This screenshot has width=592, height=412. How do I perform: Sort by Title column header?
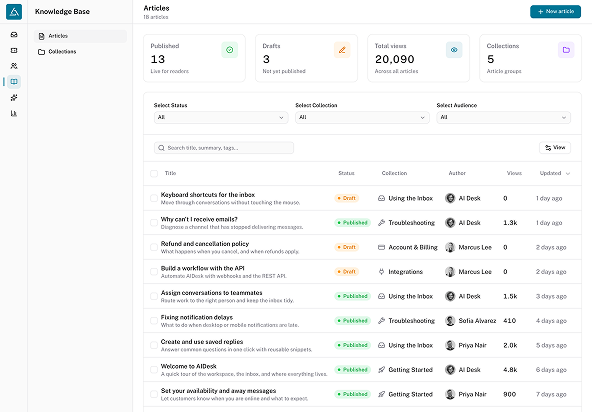tap(170, 173)
